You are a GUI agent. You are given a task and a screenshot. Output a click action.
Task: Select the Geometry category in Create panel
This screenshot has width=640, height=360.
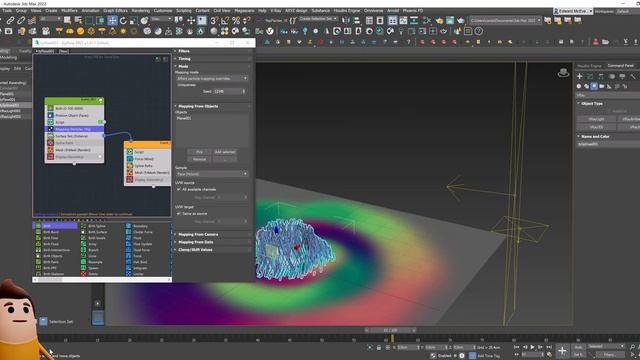pyautogui.click(x=579, y=86)
